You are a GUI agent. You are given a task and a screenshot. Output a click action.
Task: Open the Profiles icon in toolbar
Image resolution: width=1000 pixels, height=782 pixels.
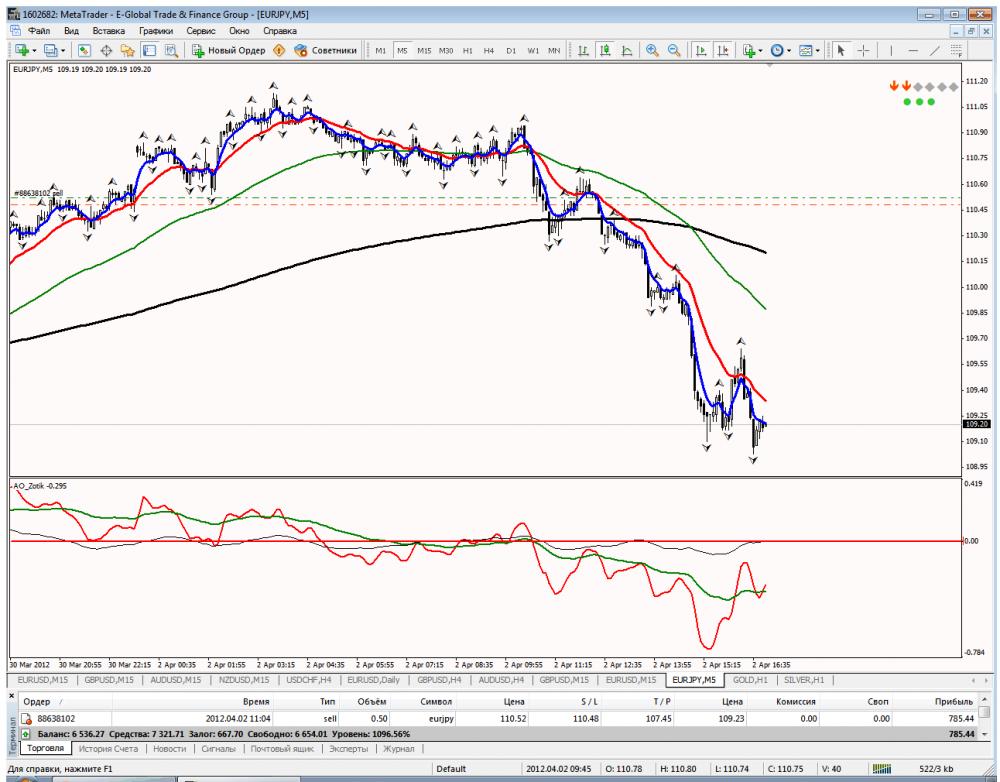(x=50, y=50)
